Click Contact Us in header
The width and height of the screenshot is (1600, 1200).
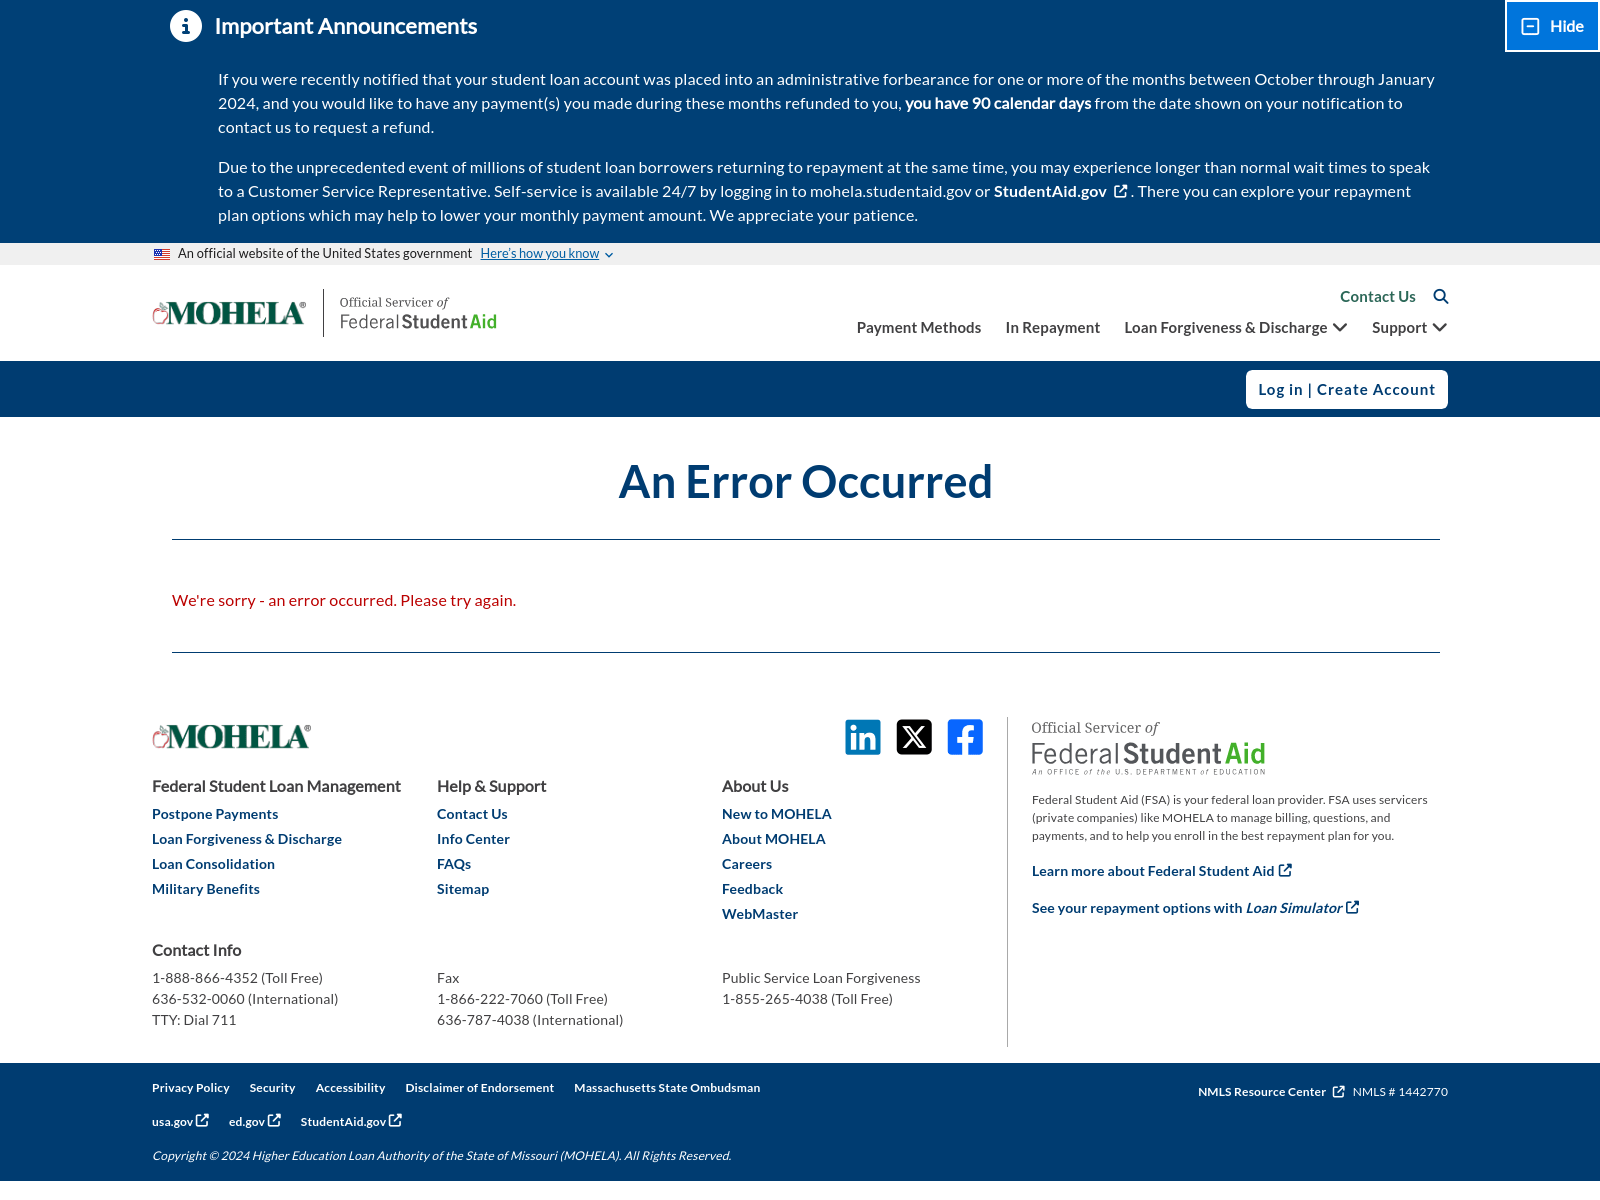[x=1378, y=297]
